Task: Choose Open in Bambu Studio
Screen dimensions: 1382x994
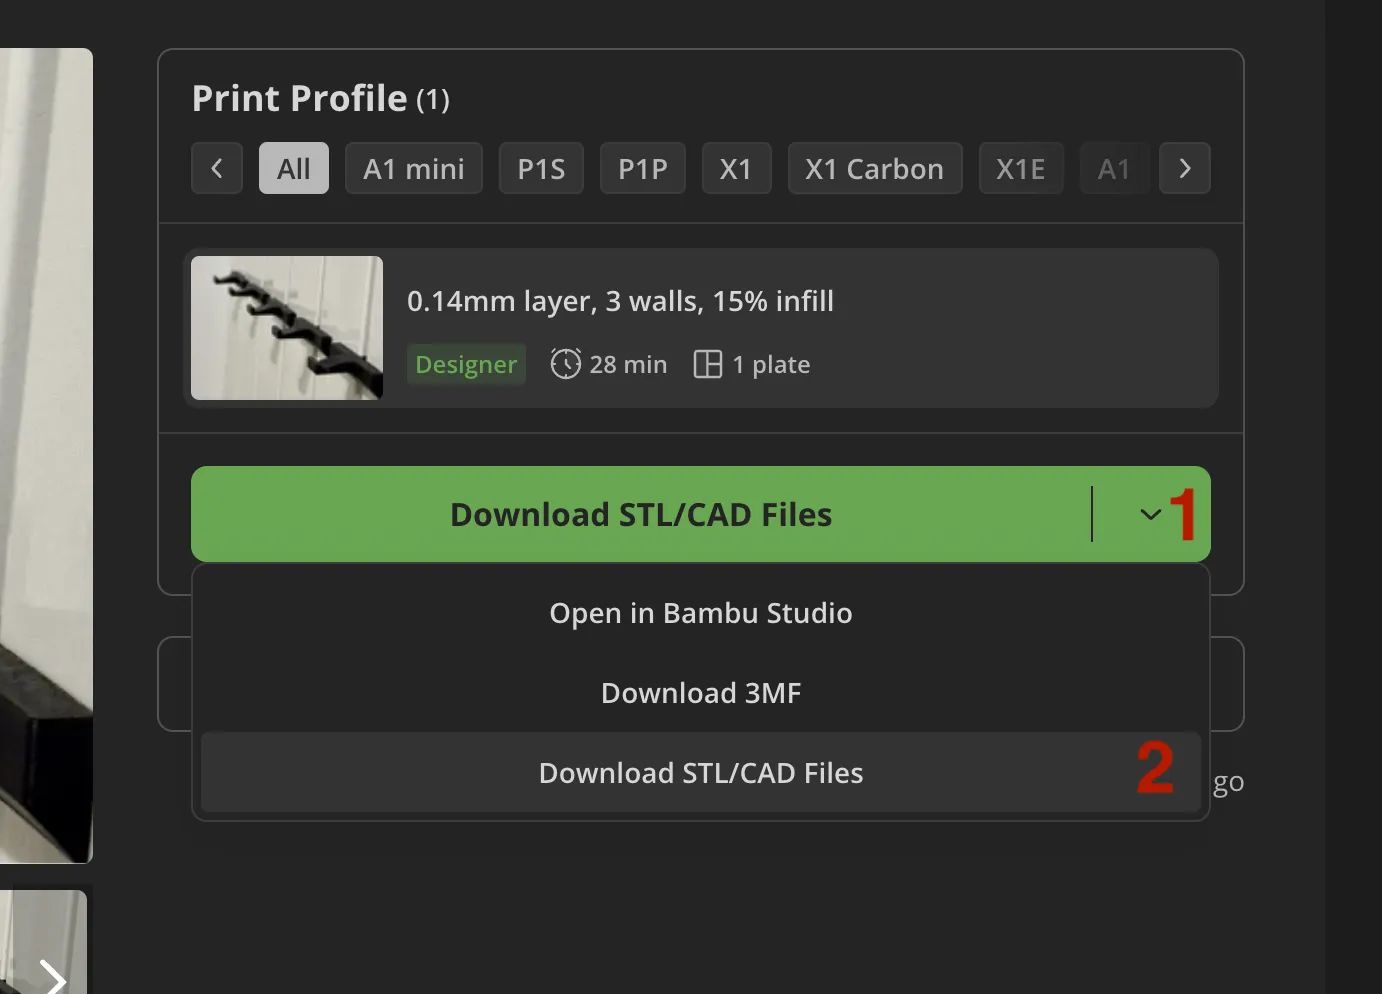Action: coord(701,613)
